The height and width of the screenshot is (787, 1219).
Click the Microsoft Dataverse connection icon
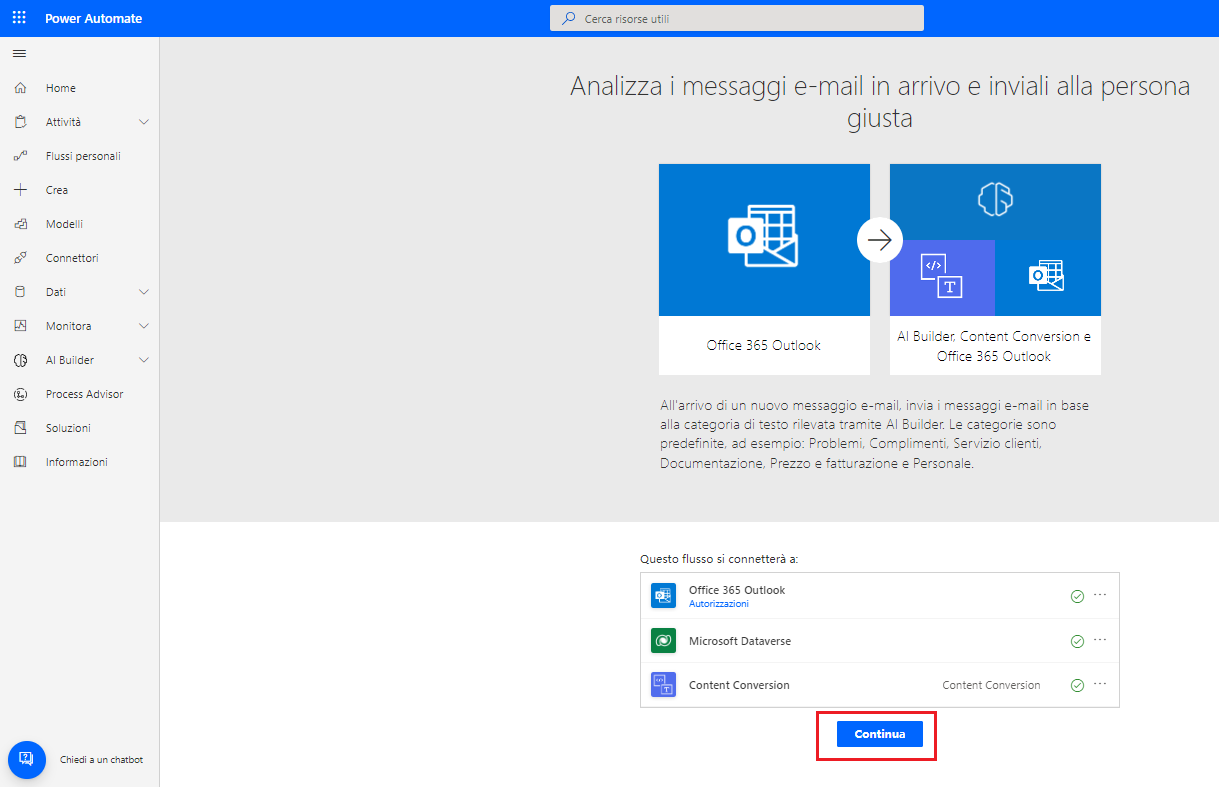point(663,641)
